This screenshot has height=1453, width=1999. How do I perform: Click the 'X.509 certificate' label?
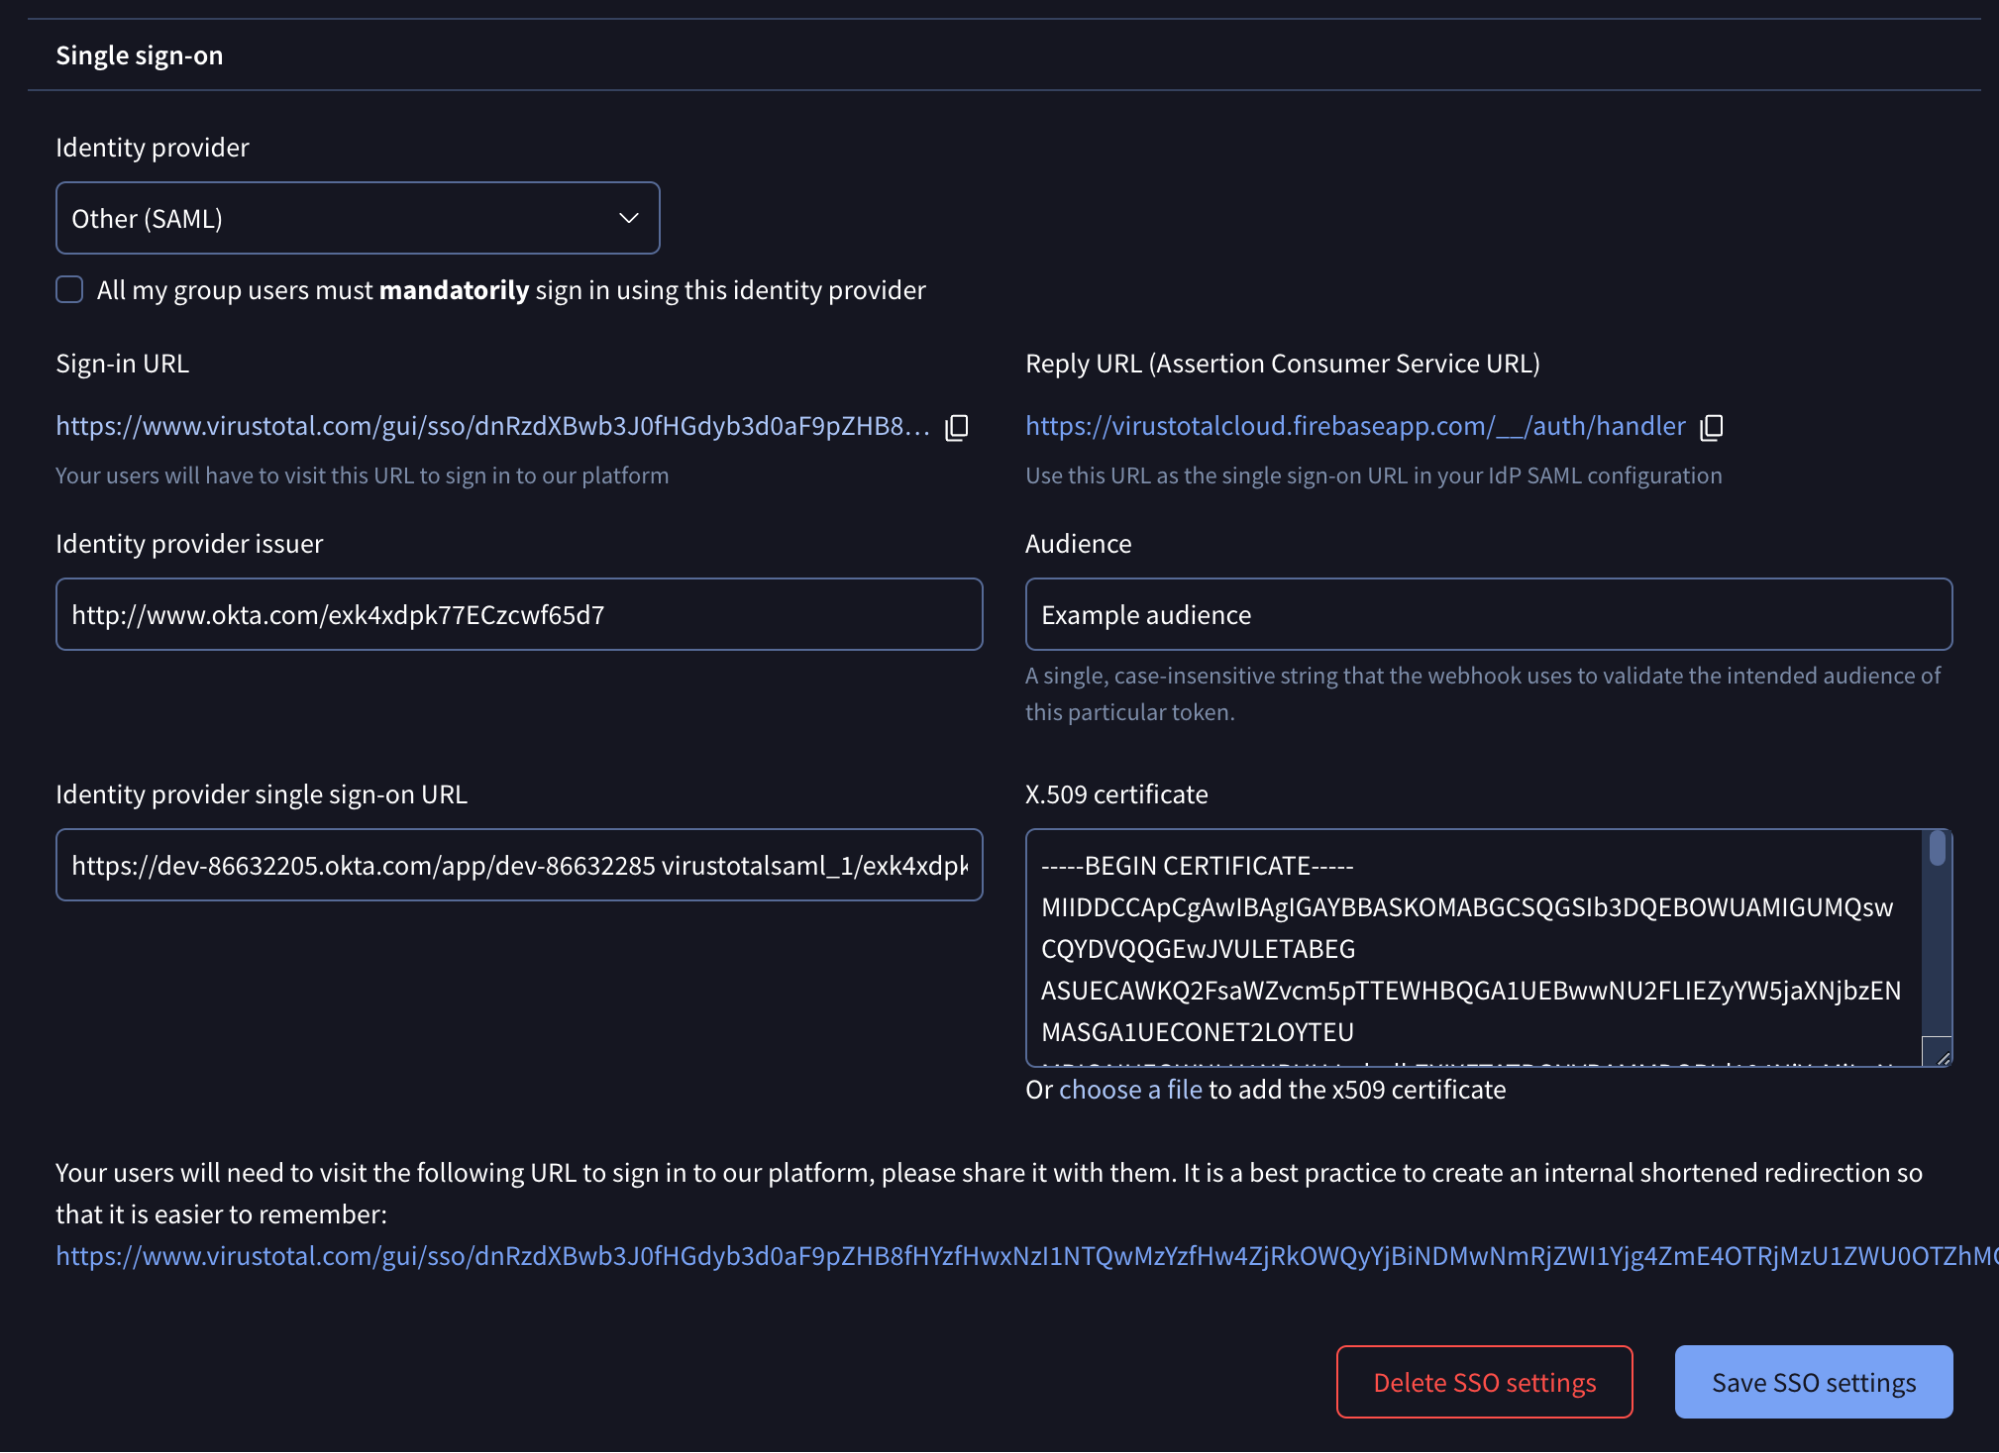(x=1116, y=795)
